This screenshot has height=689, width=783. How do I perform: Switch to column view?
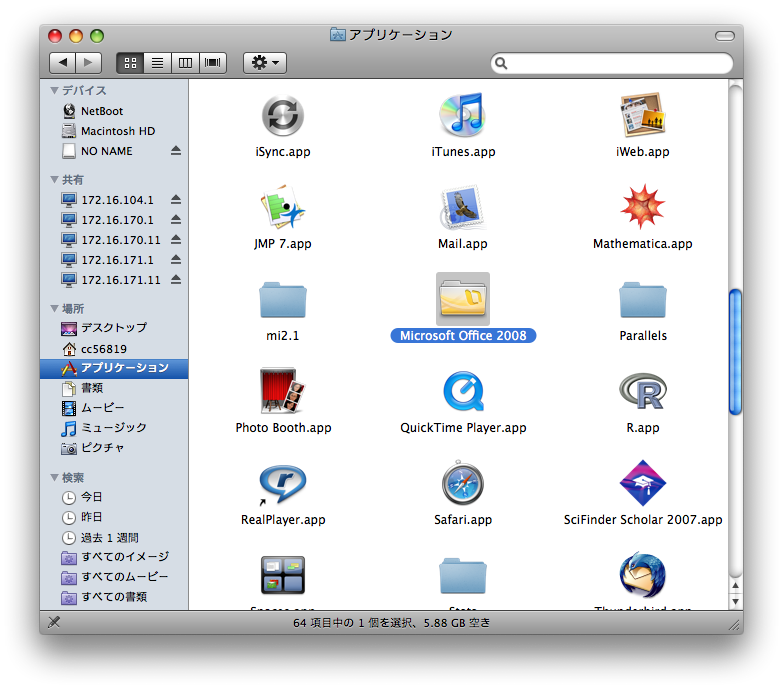click(x=185, y=63)
